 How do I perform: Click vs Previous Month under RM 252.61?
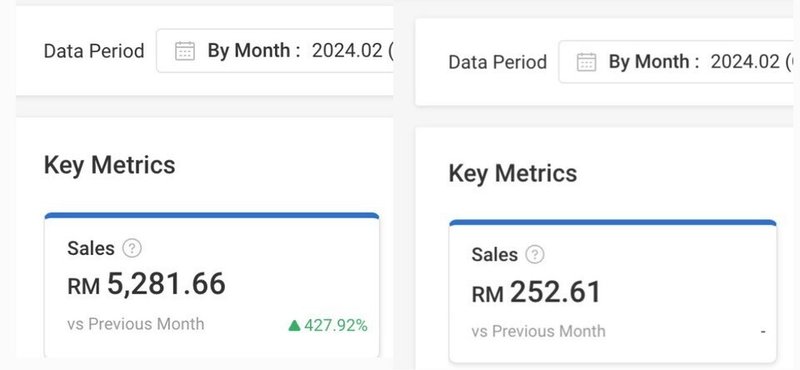pyautogui.click(x=538, y=331)
